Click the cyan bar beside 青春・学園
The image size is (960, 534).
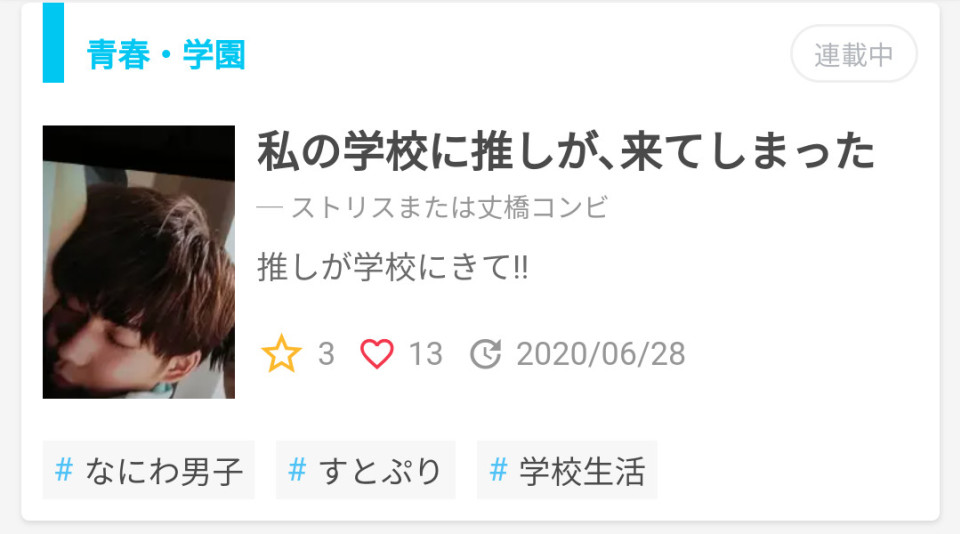pos(53,43)
